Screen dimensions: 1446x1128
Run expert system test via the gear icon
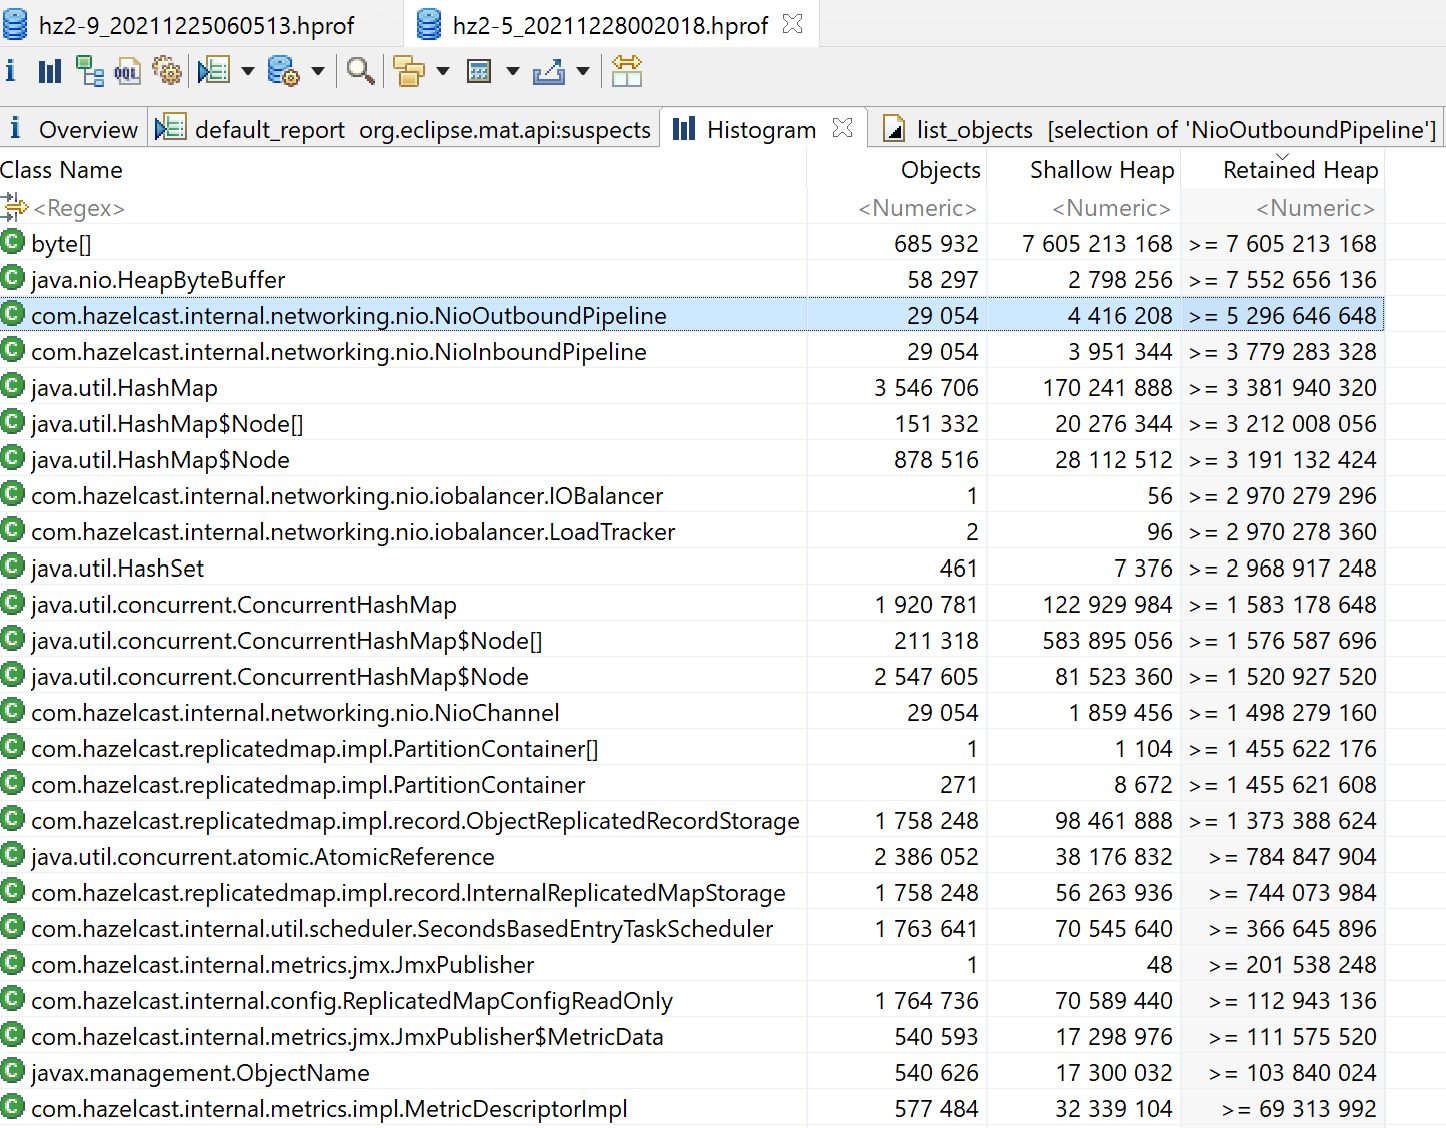166,71
